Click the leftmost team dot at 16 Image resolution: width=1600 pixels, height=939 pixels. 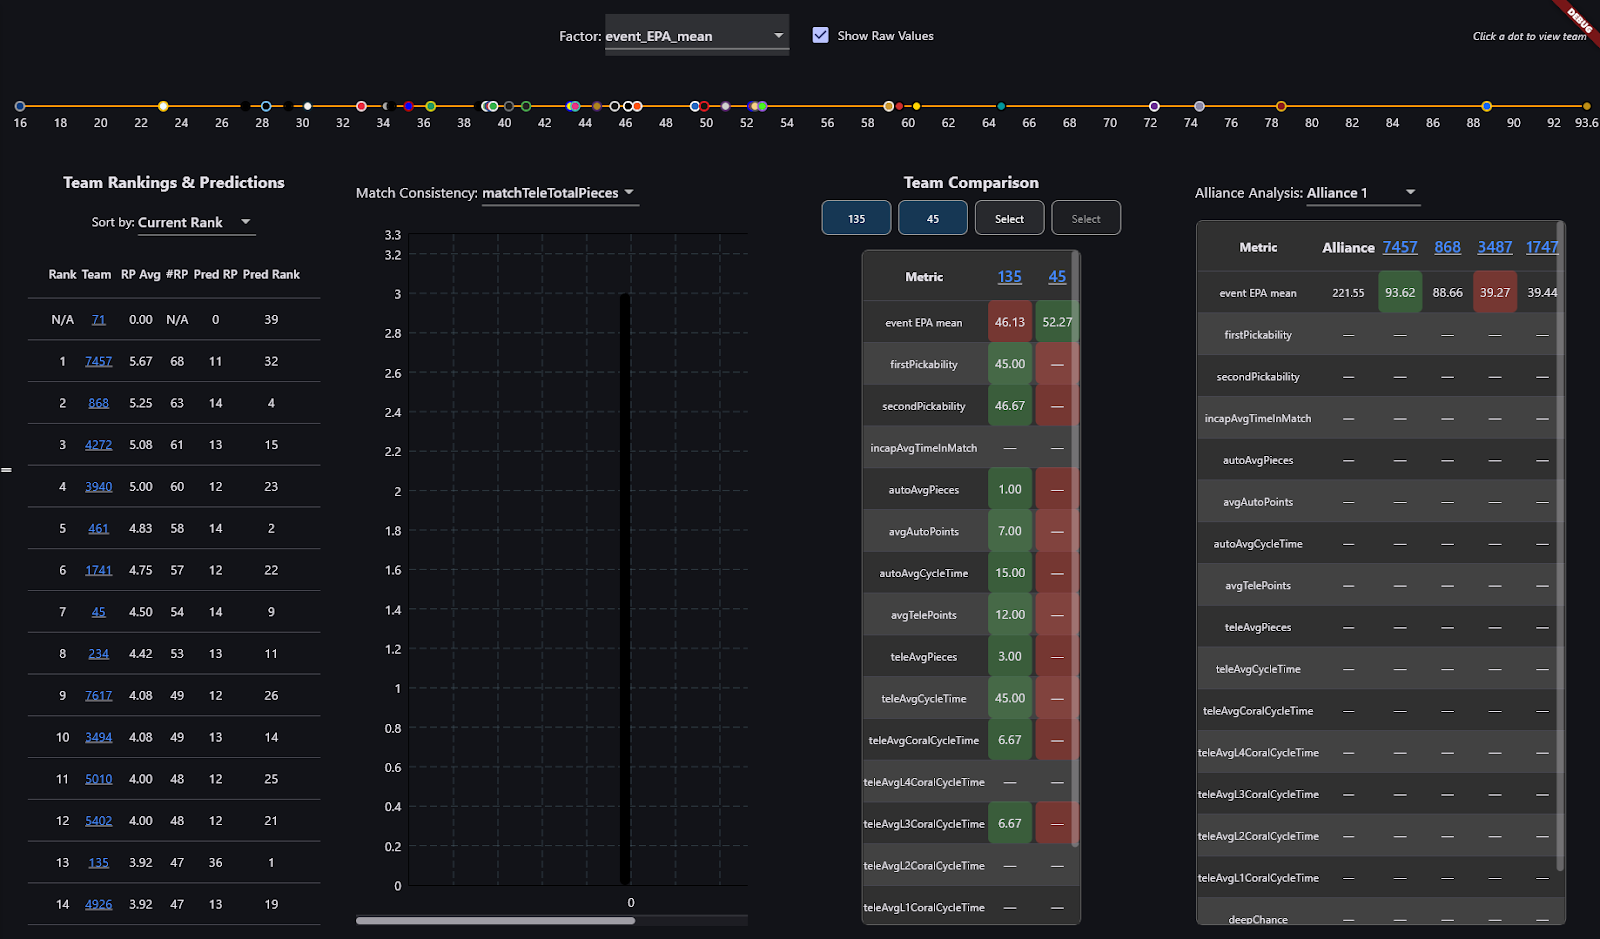click(x=20, y=106)
